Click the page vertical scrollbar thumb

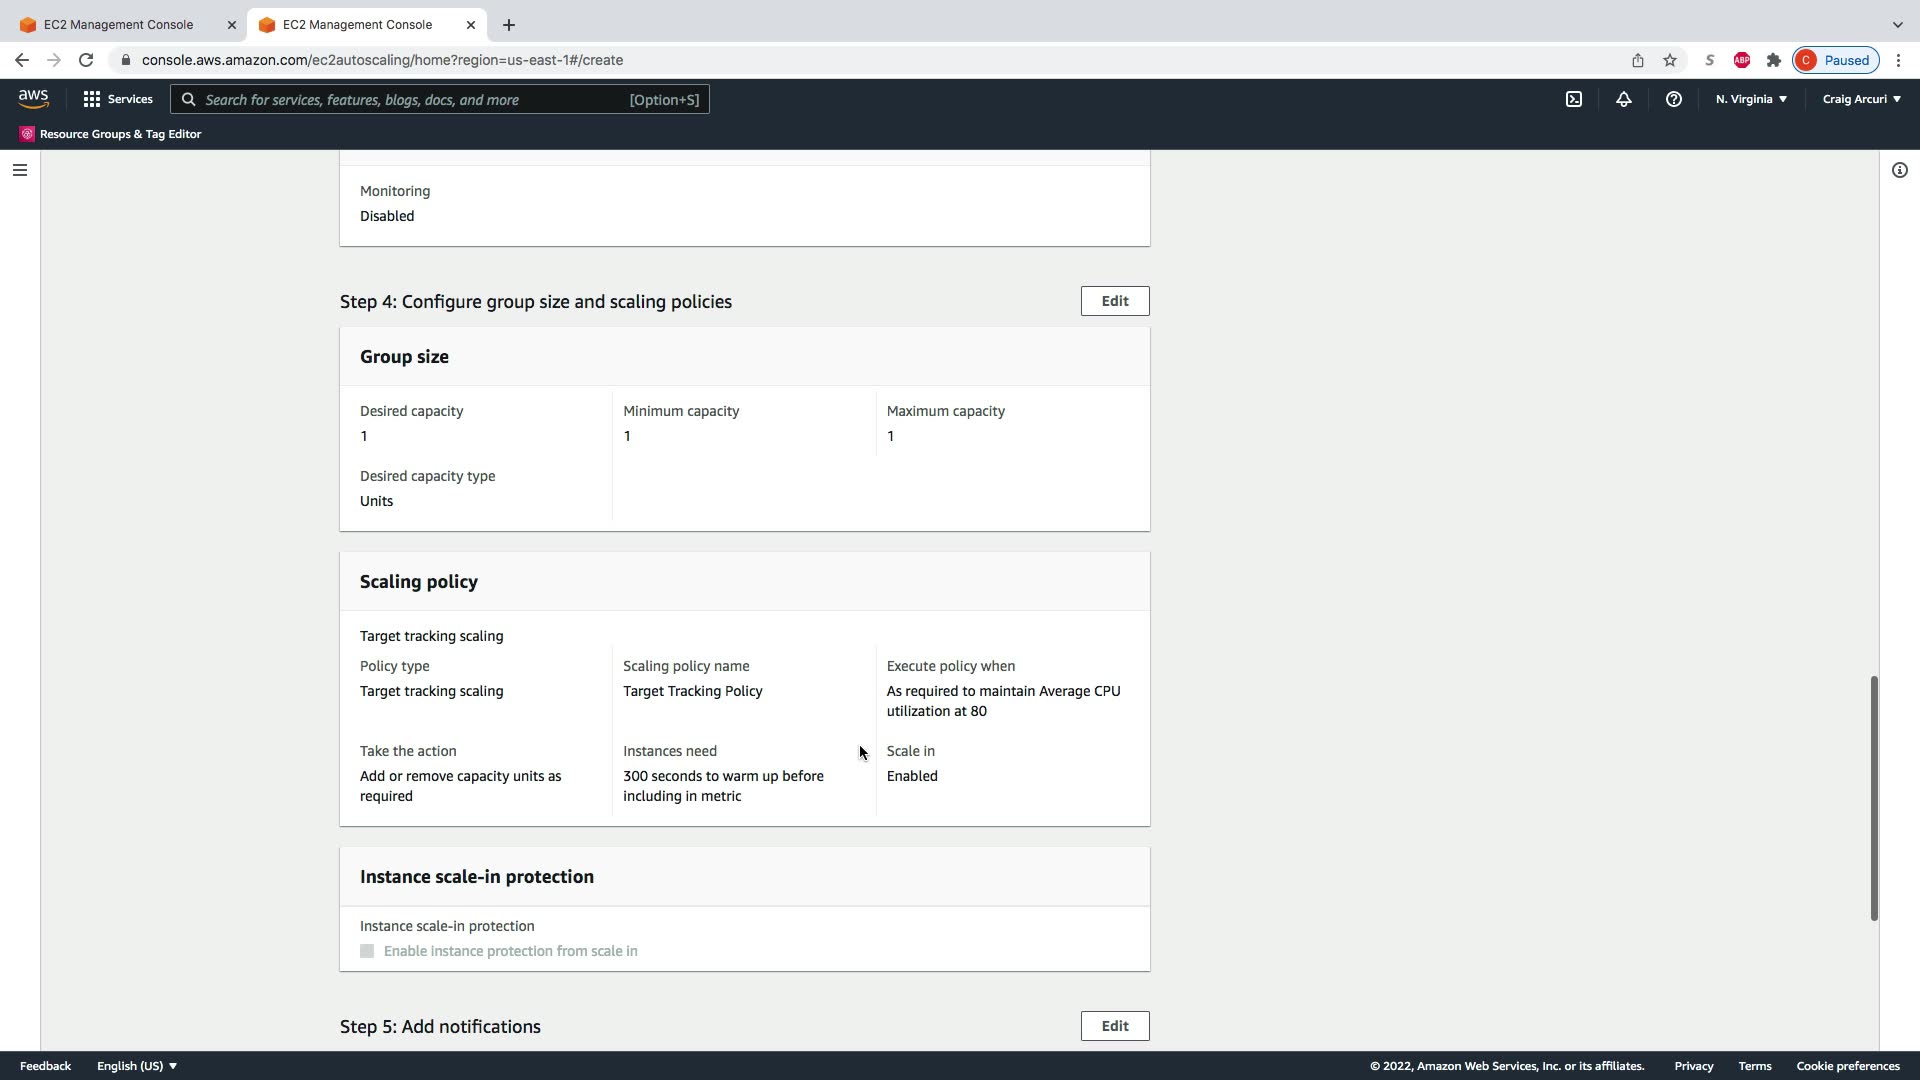coord(1874,797)
